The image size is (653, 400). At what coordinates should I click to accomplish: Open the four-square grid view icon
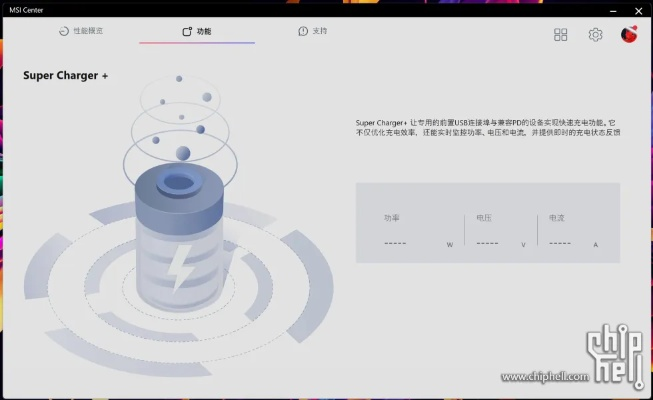[x=561, y=35]
